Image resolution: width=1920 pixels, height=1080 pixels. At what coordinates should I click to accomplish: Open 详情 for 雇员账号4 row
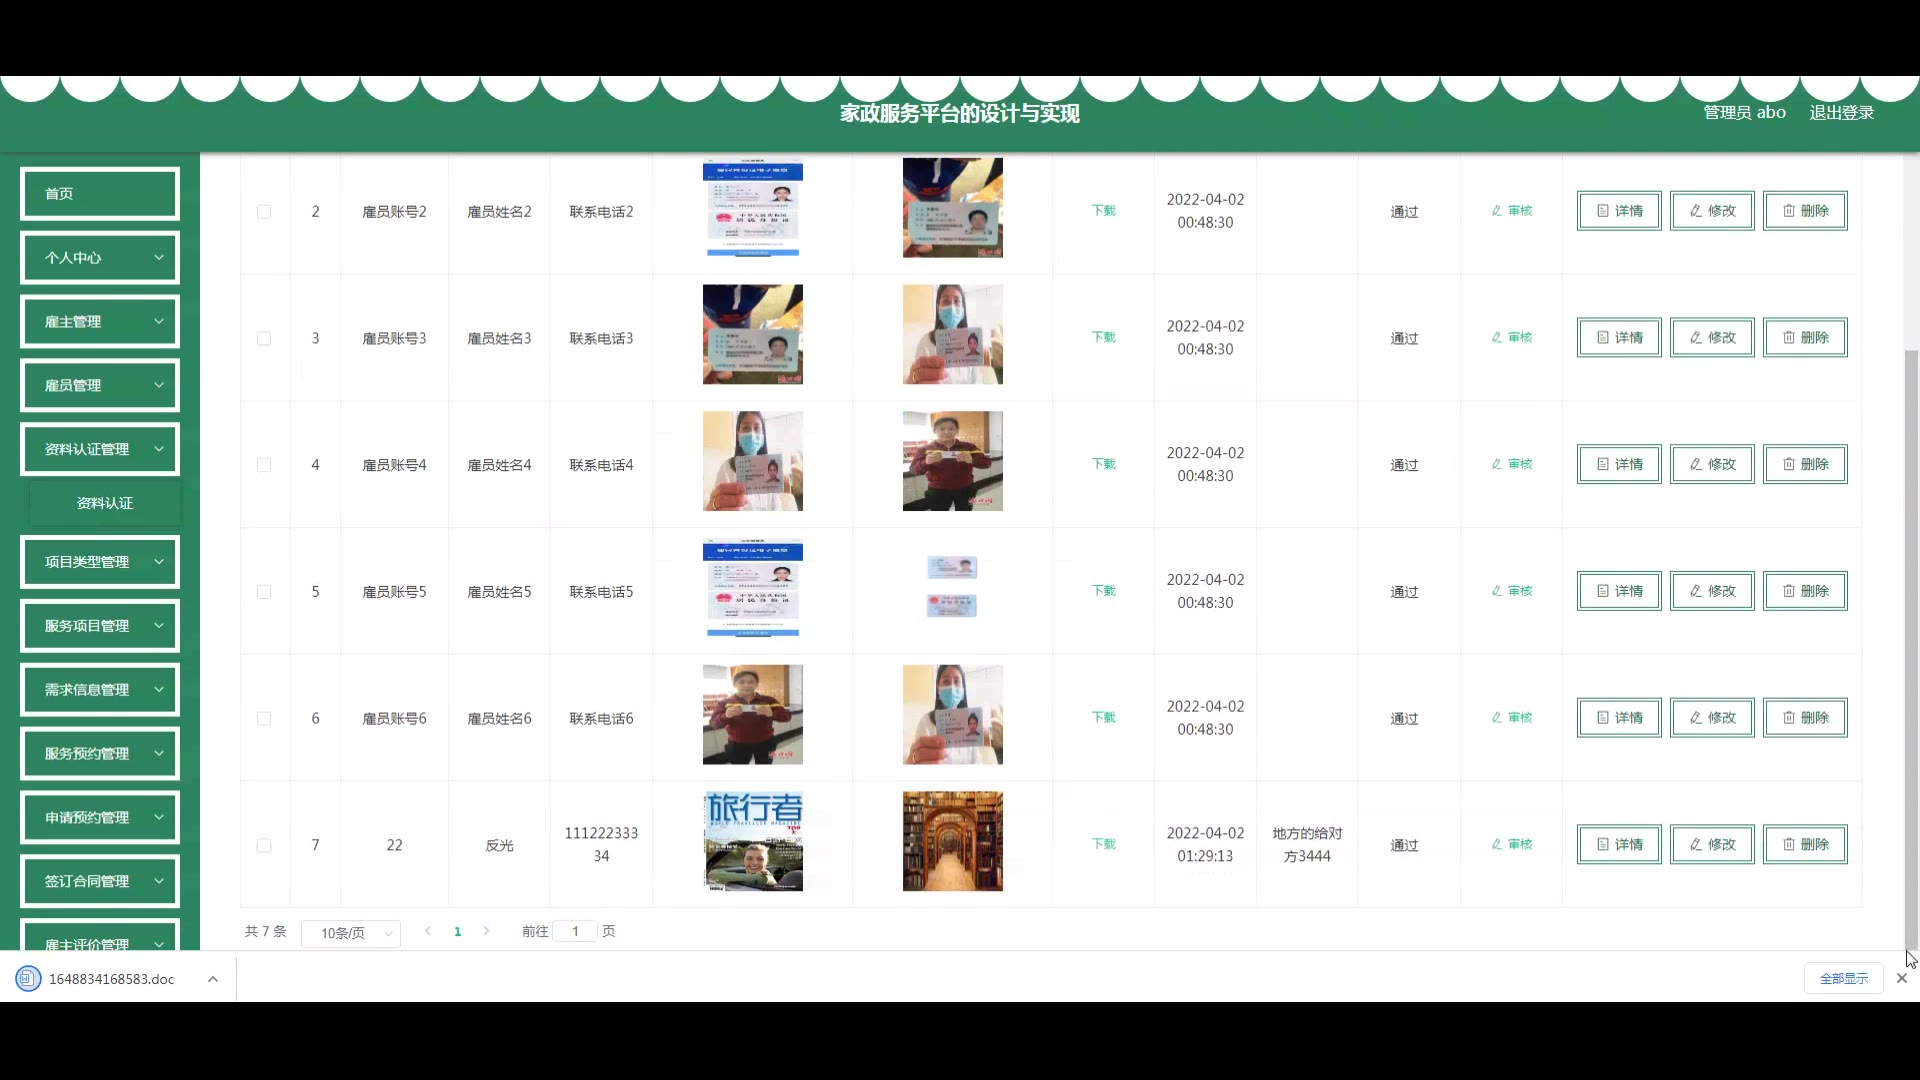1619,464
